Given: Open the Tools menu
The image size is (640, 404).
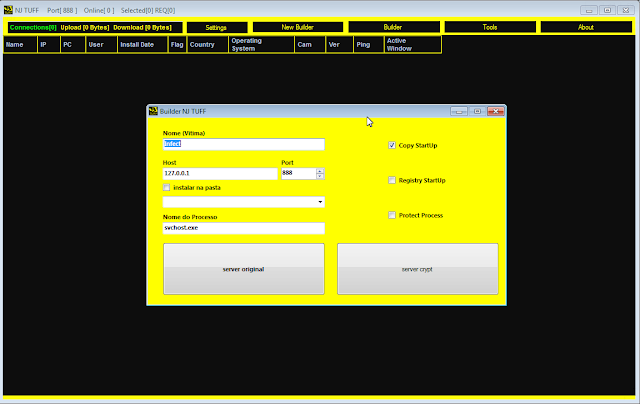Looking at the screenshot, I should [x=490, y=27].
